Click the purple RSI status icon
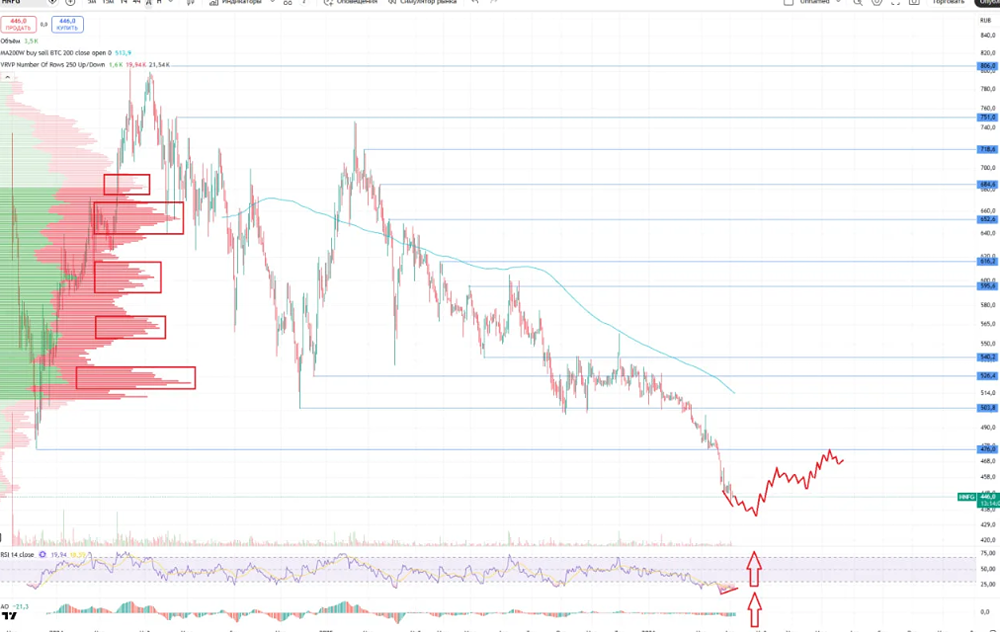 tap(43, 554)
